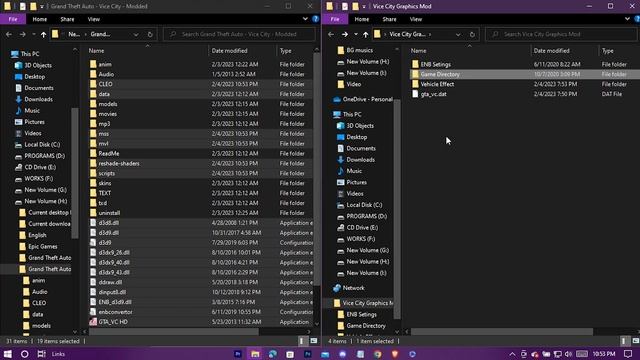Open Network in Graphics Mod navigation pane
The width and height of the screenshot is (640, 360).
click(x=353, y=288)
